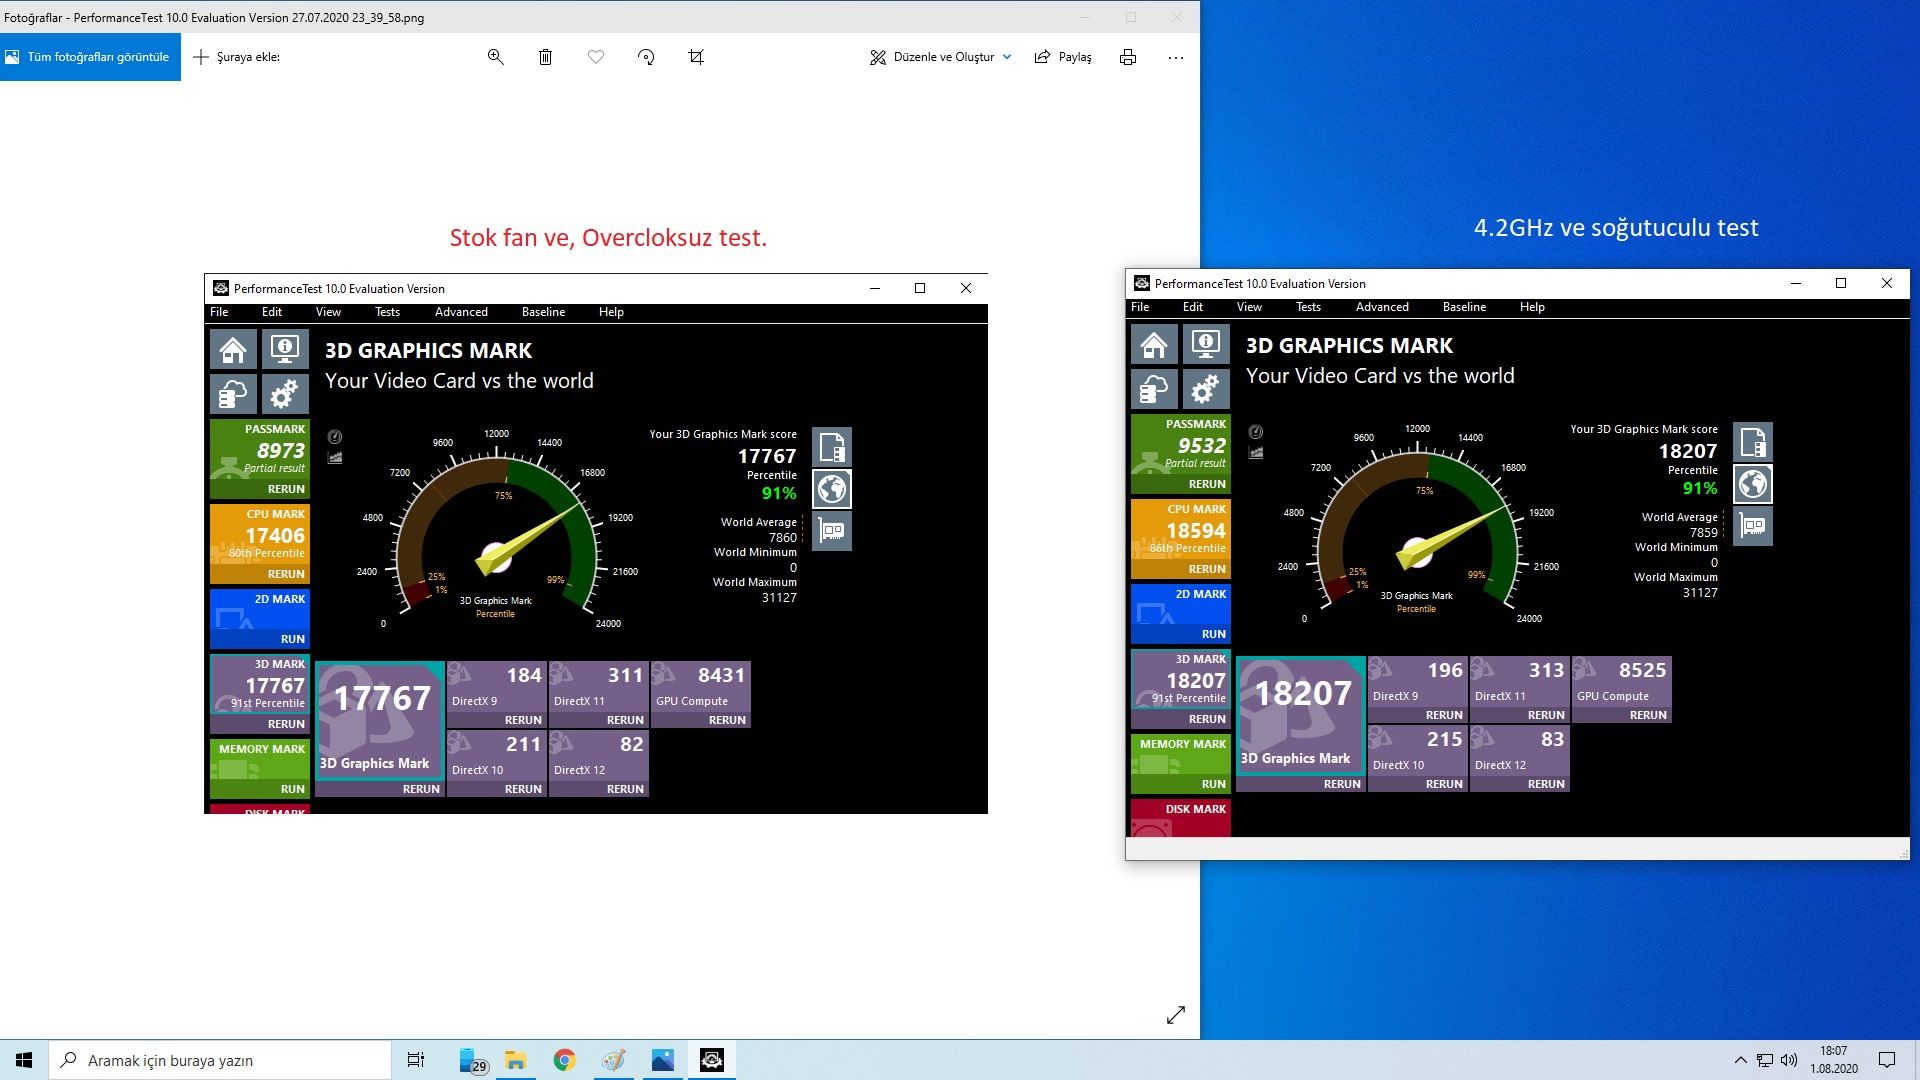
Task: Delete photo with trash icon
Action: point(545,57)
